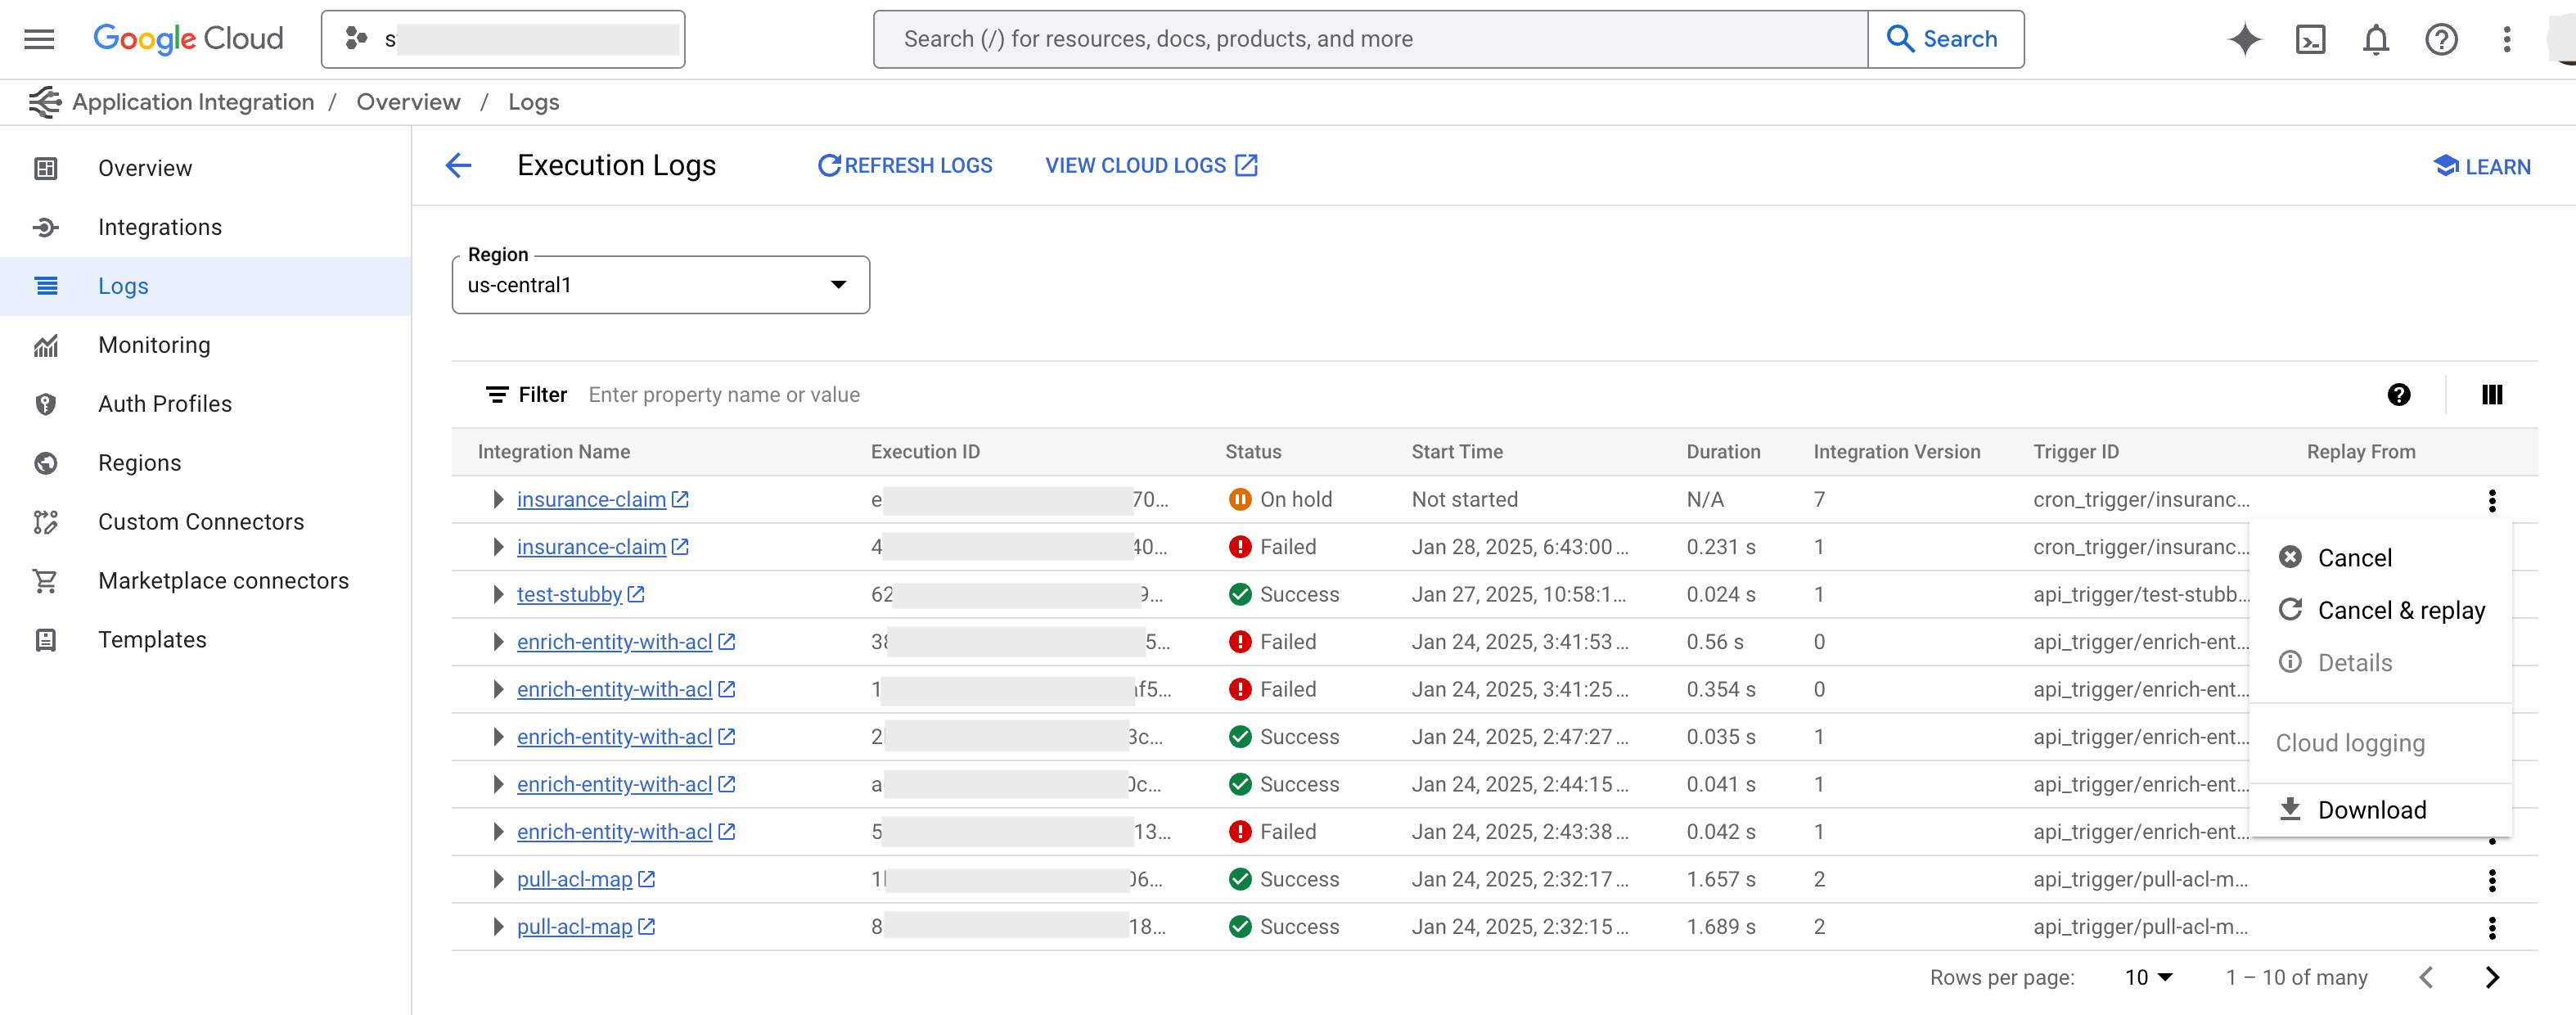
Task: Click the Filter funnel icon
Action: (496, 395)
